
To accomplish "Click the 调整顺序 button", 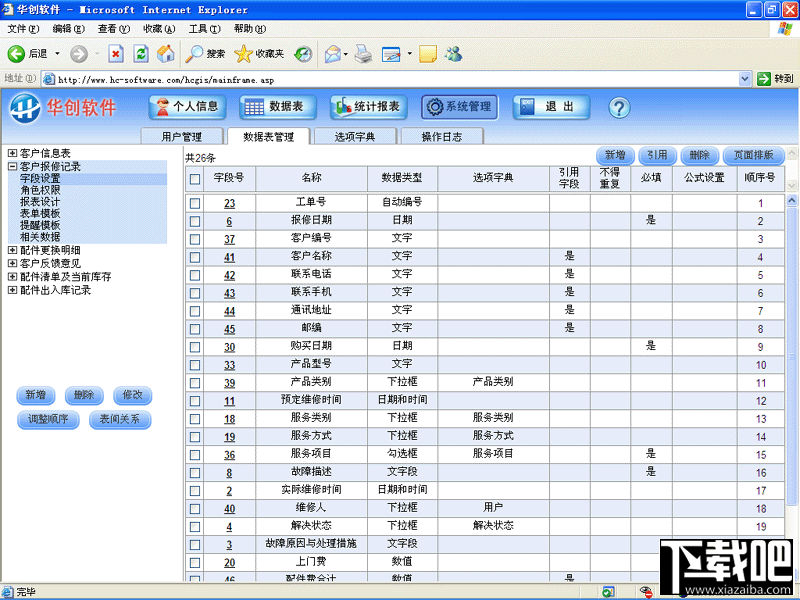I will pos(48,419).
